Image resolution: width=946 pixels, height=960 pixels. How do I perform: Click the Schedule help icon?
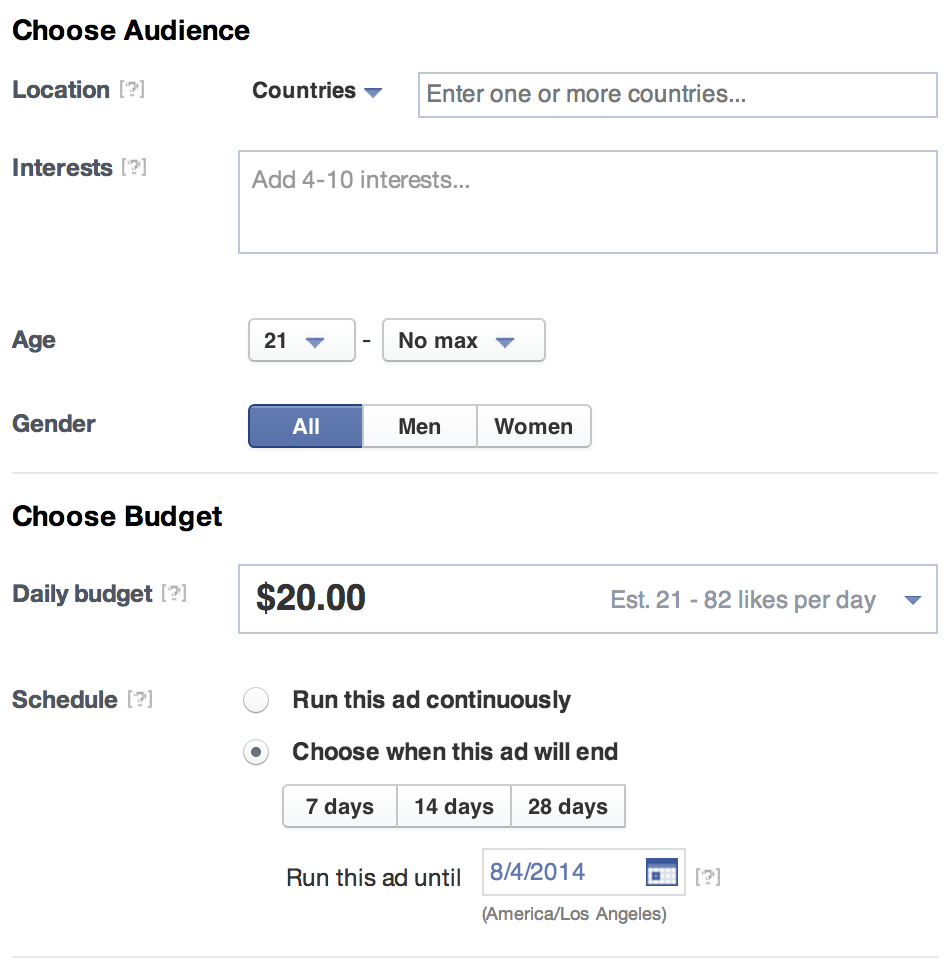141,700
